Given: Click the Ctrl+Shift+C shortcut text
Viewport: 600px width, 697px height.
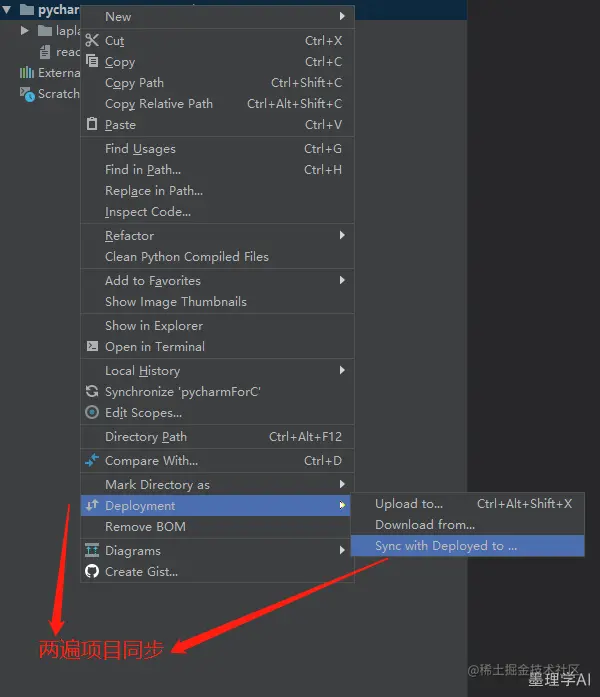Looking at the screenshot, I should click(307, 83).
